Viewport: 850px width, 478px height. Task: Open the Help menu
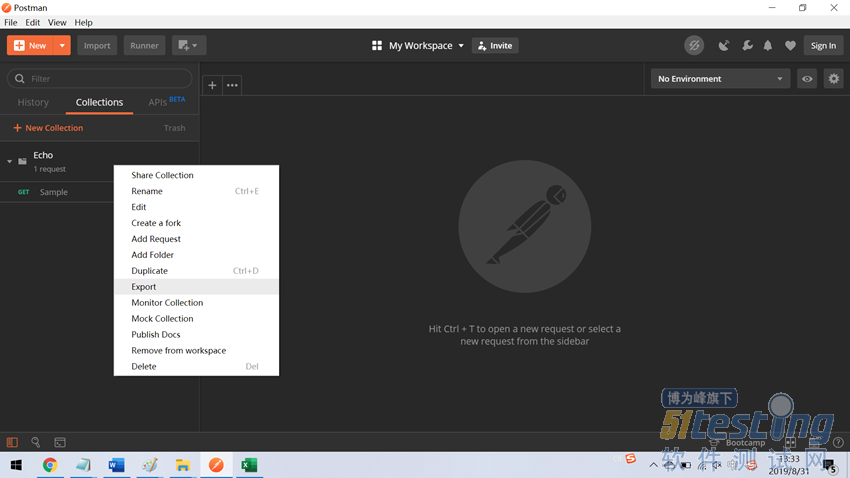83,22
